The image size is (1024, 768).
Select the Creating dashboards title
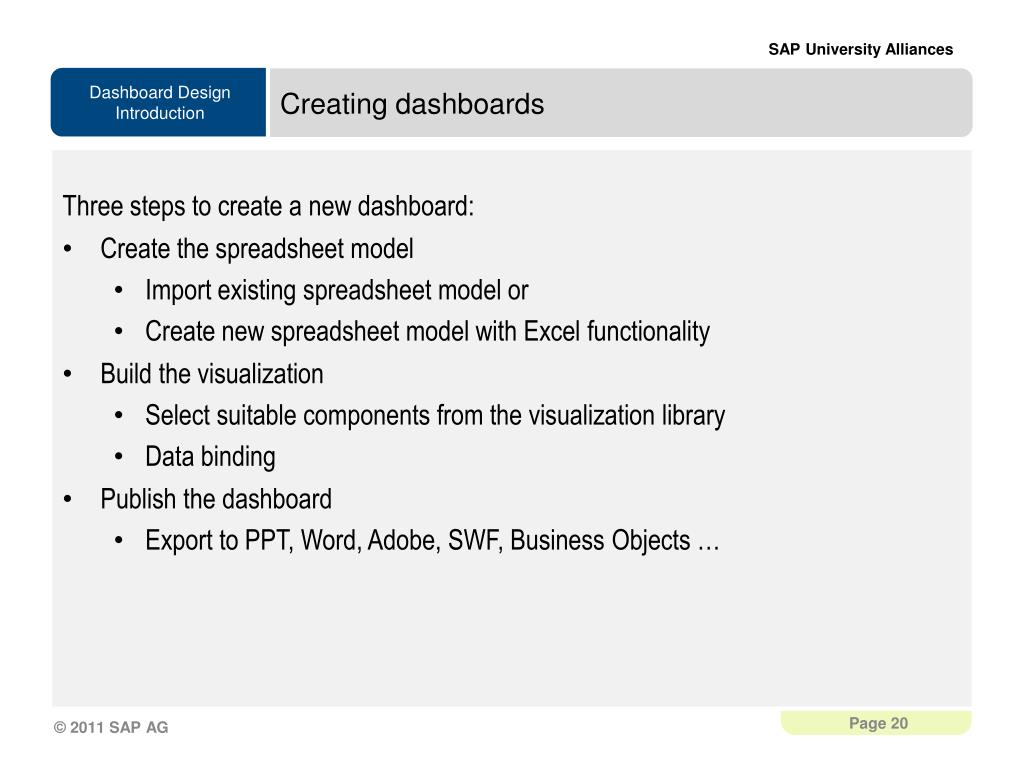click(412, 104)
